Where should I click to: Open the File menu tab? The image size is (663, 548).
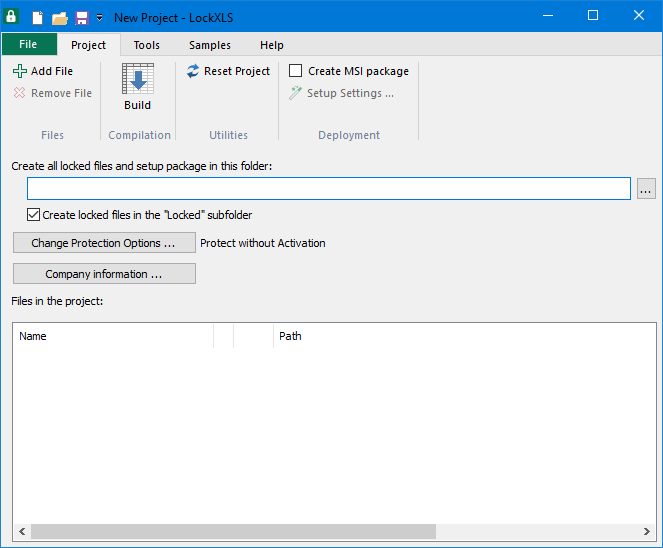click(x=29, y=44)
